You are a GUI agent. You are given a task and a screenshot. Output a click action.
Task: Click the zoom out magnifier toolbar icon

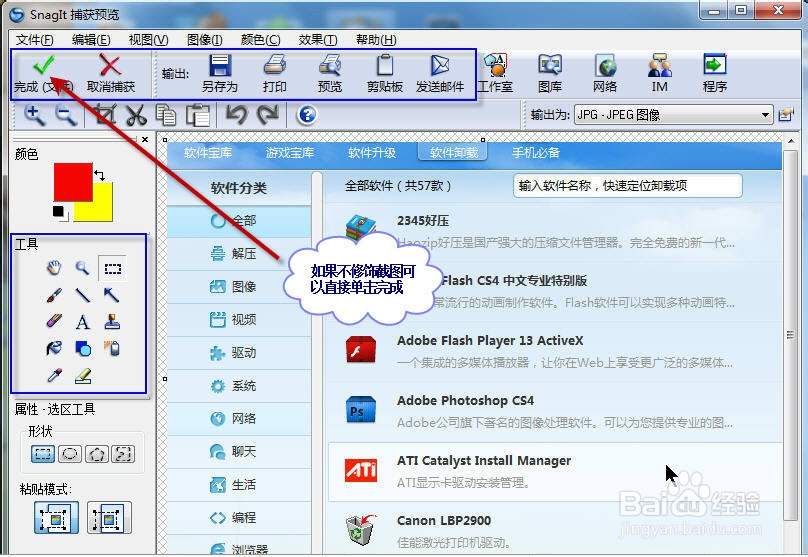(66, 115)
